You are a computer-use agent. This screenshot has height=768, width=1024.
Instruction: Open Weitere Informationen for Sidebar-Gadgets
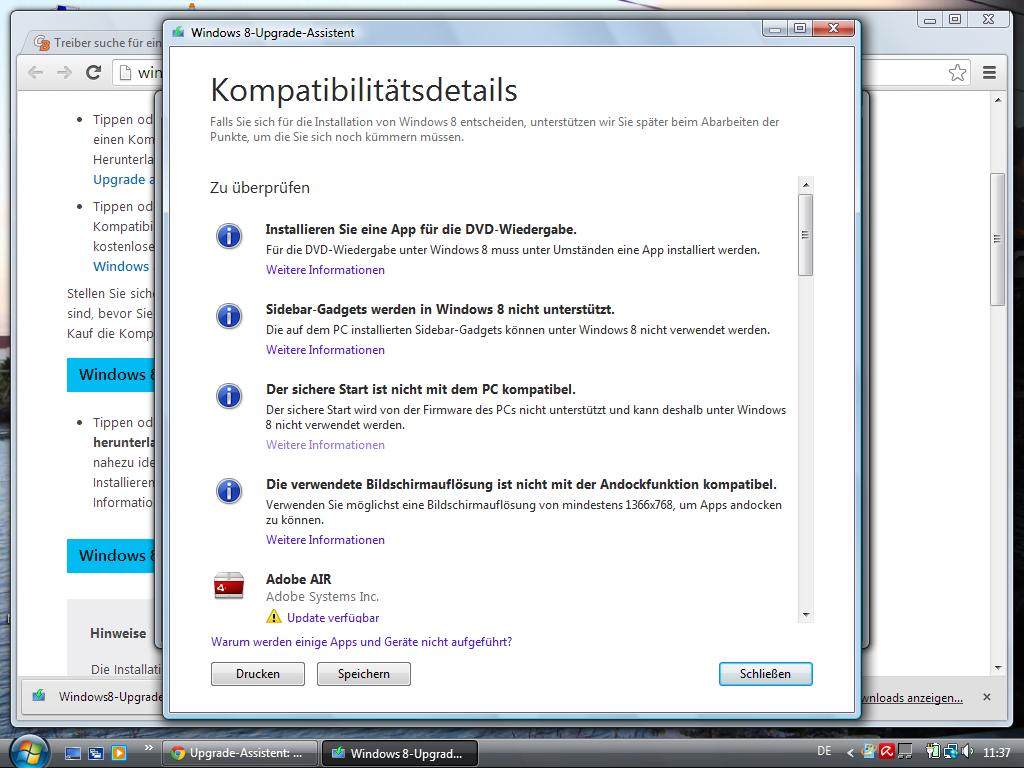[325, 350]
